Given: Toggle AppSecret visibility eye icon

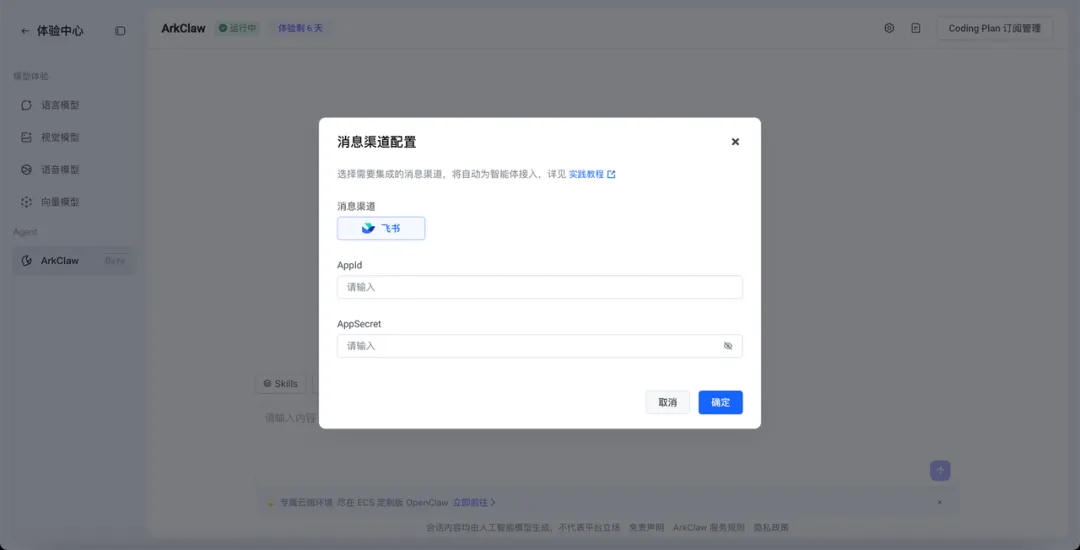Looking at the screenshot, I should pos(728,346).
